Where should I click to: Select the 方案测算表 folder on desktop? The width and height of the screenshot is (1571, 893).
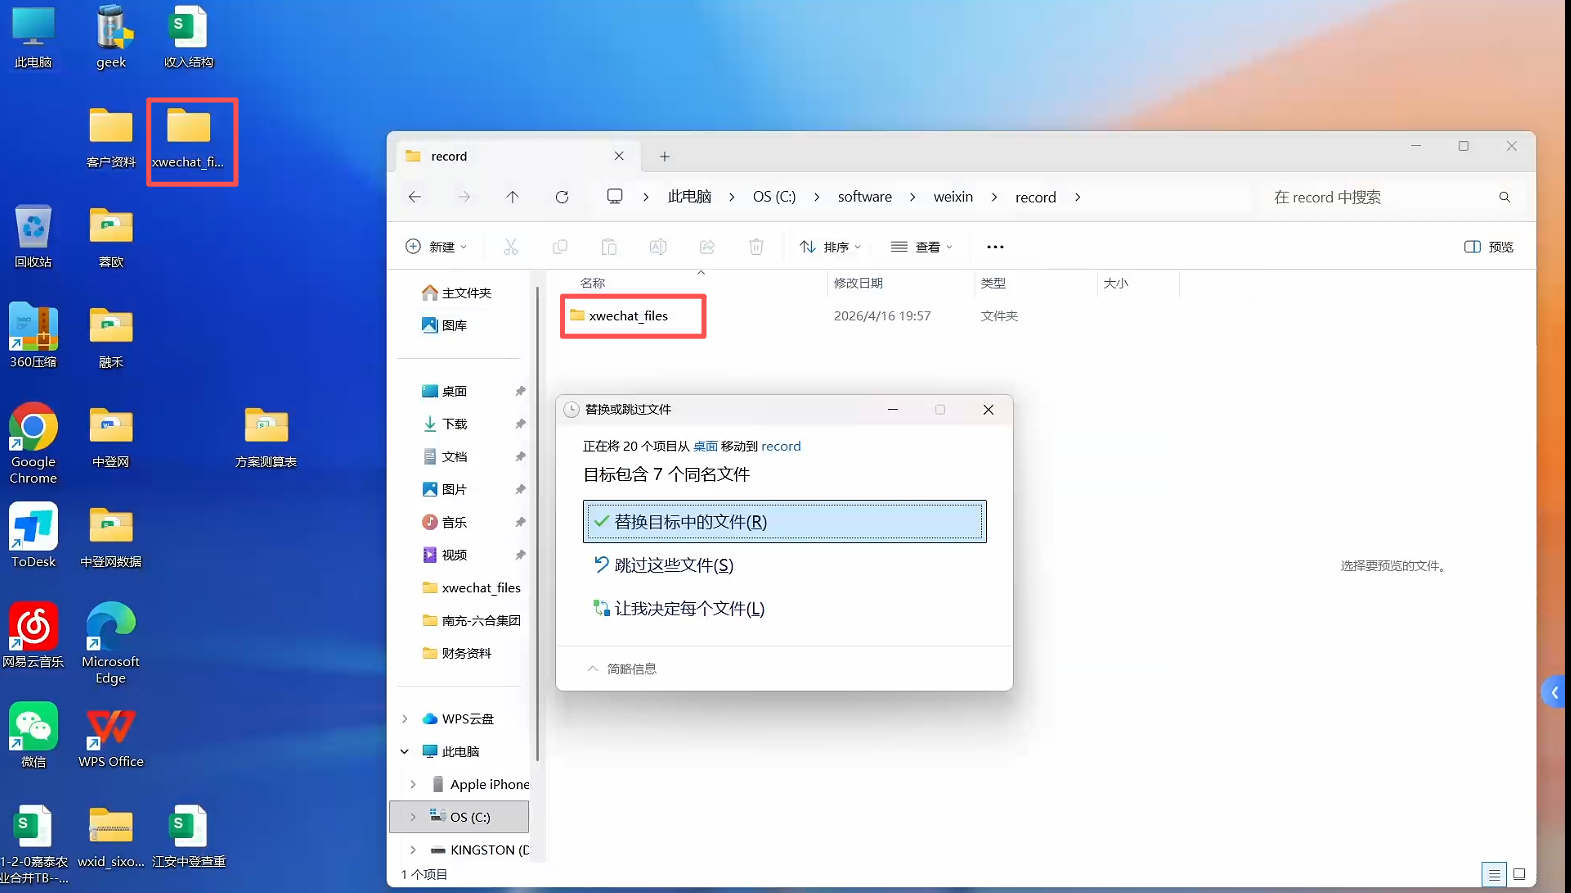pyautogui.click(x=266, y=437)
